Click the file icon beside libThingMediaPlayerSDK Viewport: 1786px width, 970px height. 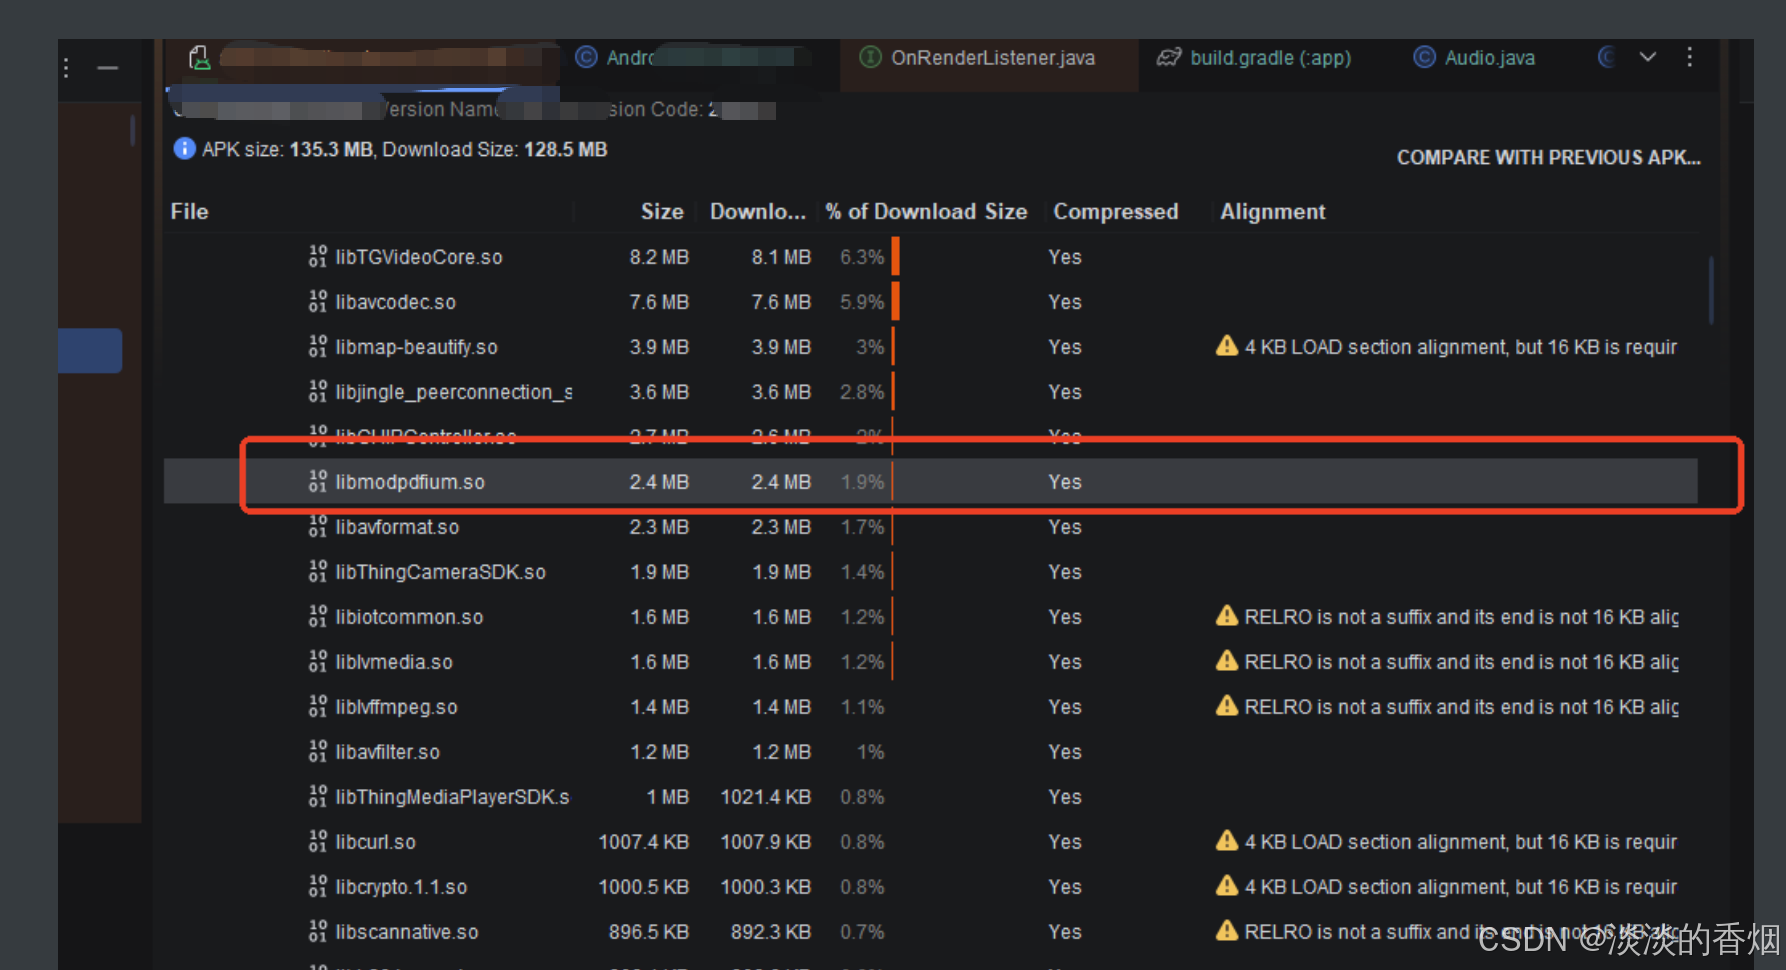click(318, 797)
